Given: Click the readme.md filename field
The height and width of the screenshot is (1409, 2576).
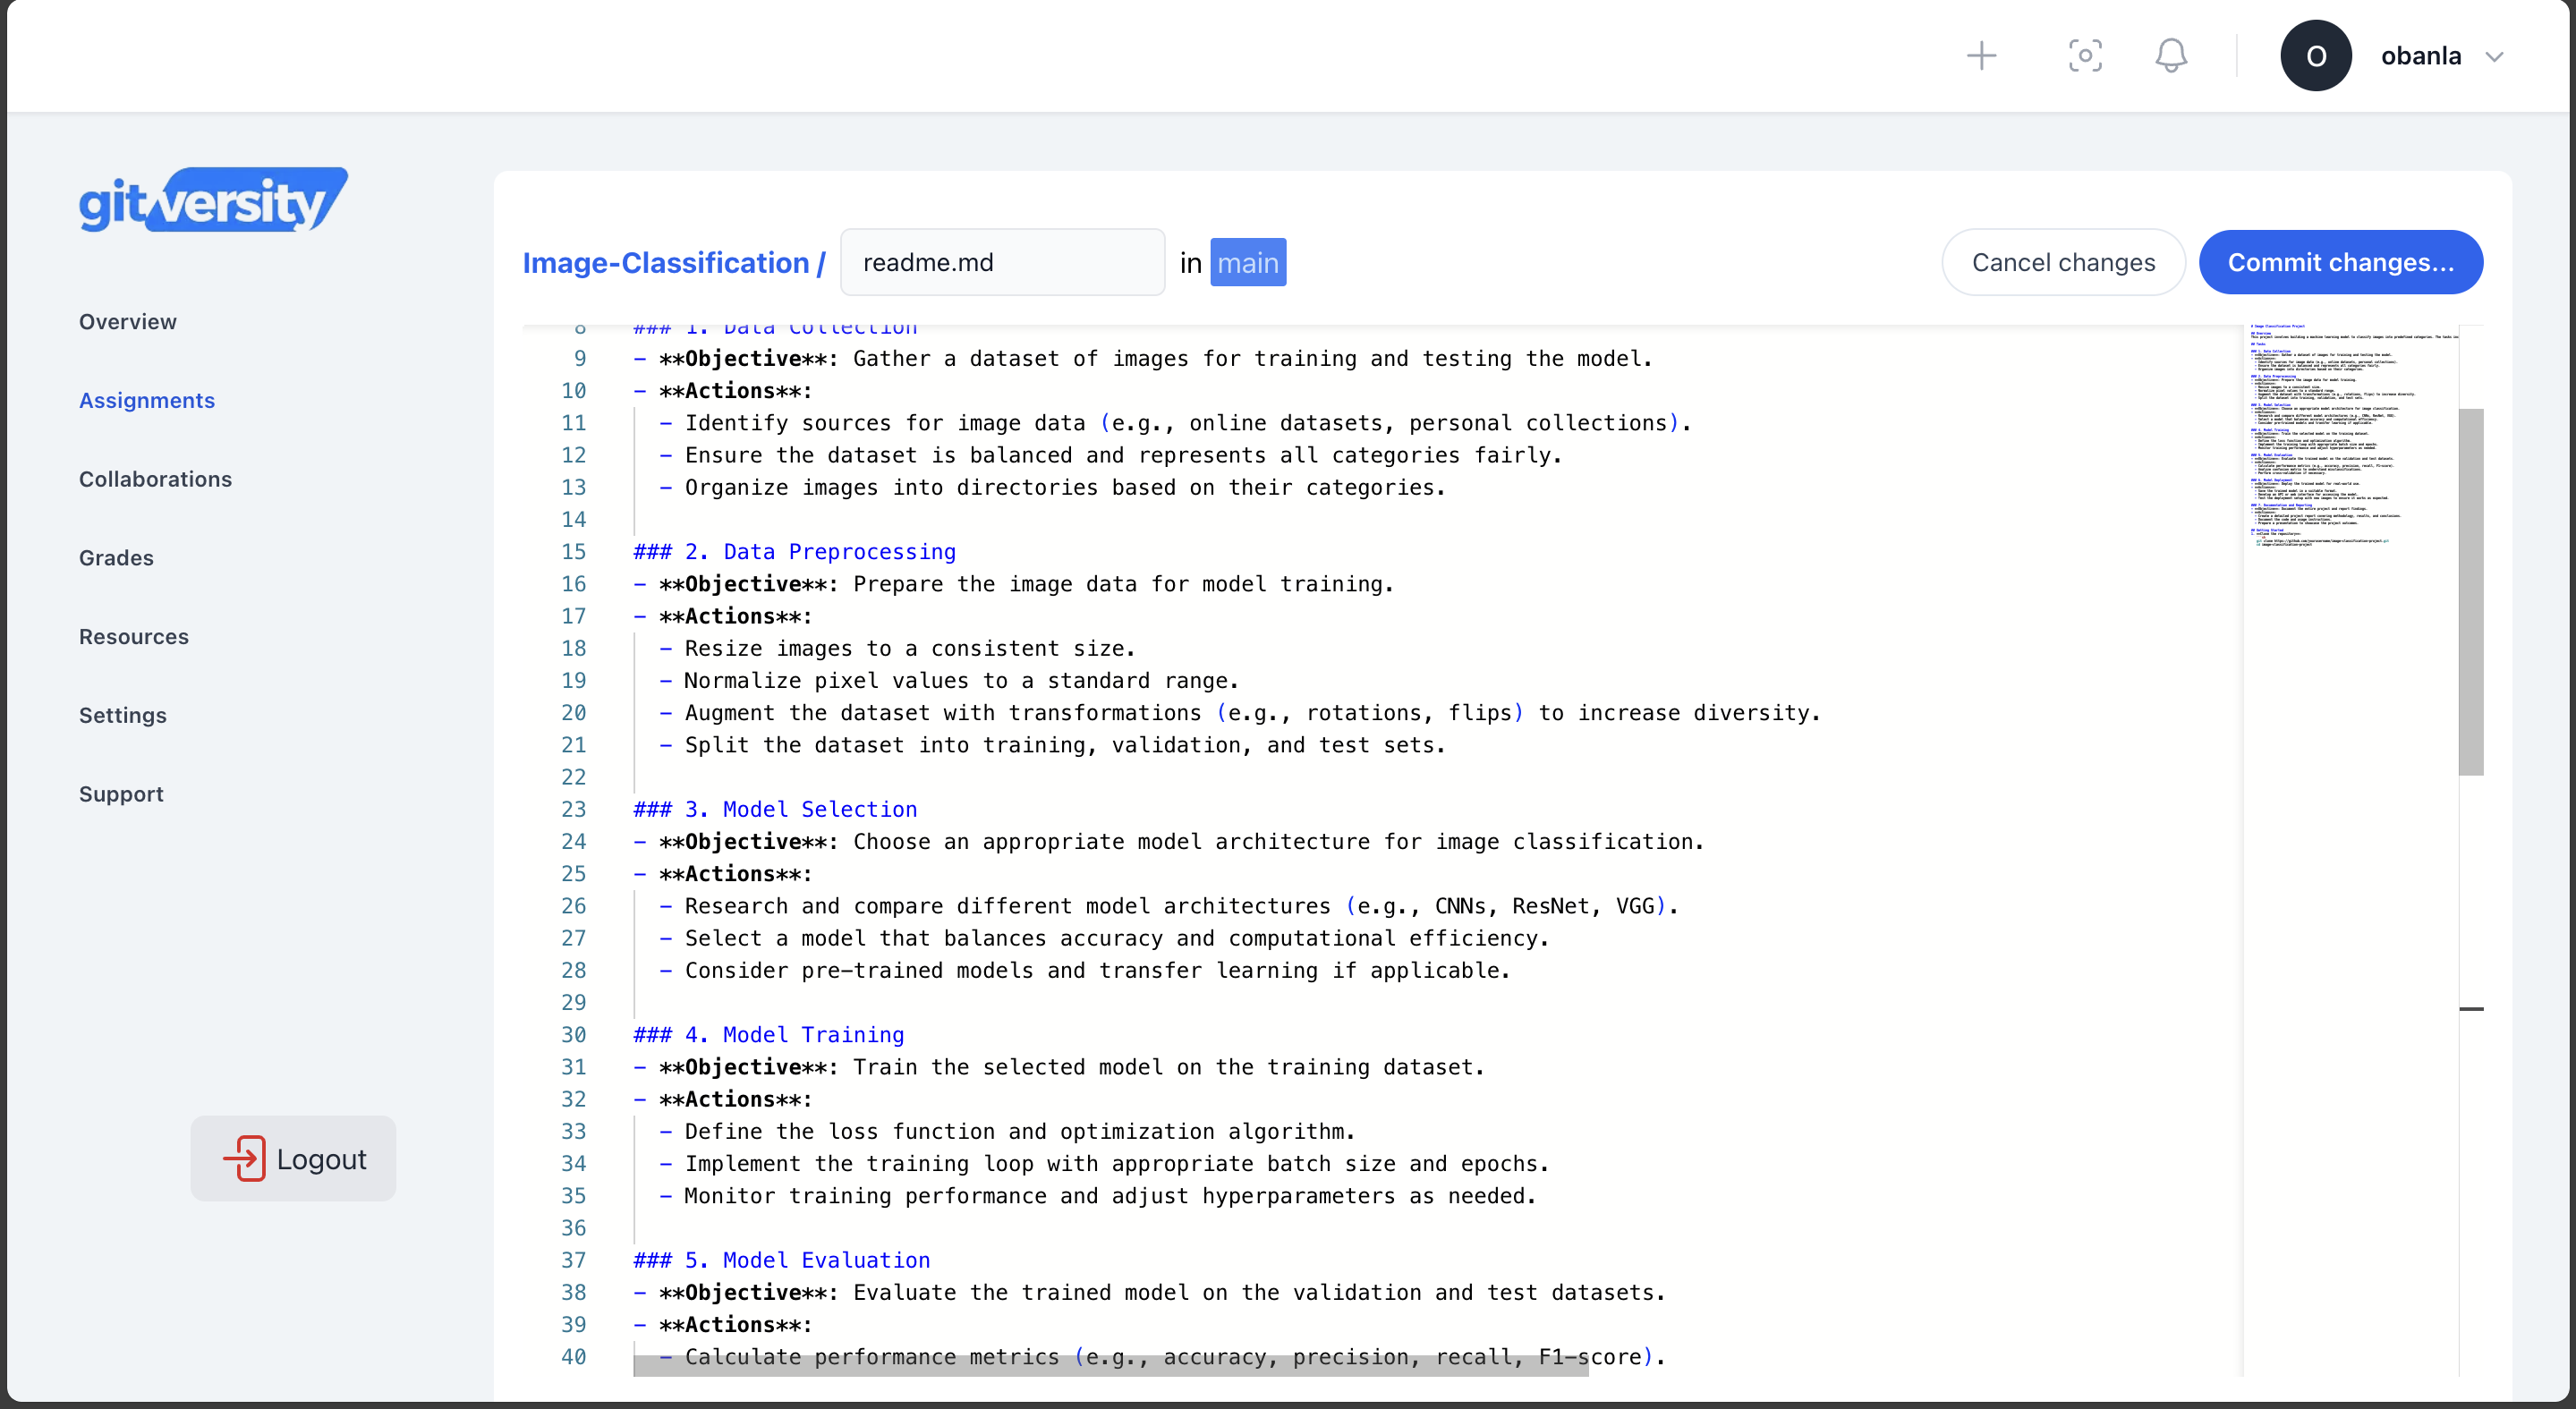Looking at the screenshot, I should click(x=1002, y=263).
